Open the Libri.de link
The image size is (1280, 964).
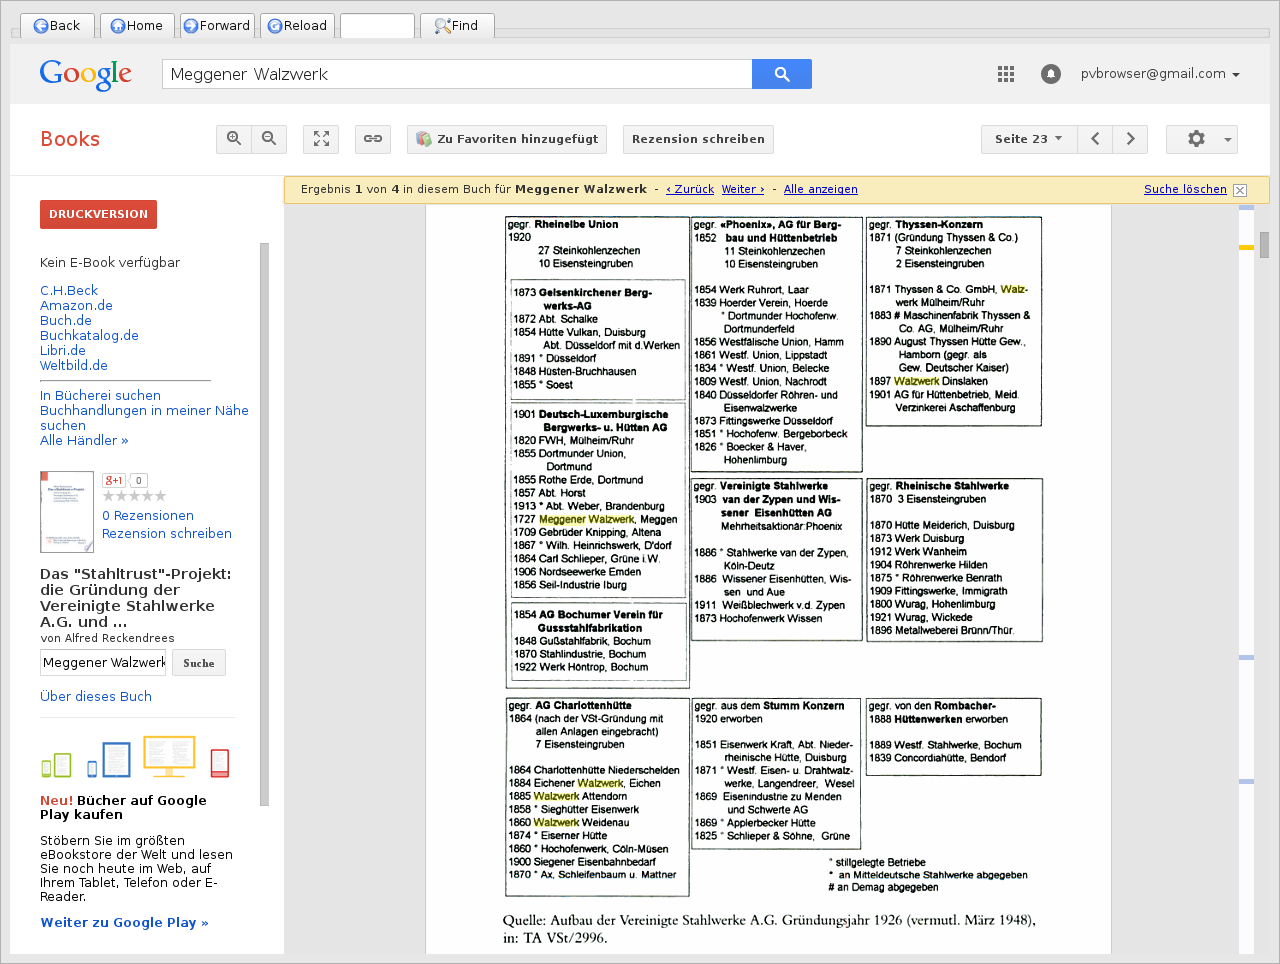tap(63, 350)
